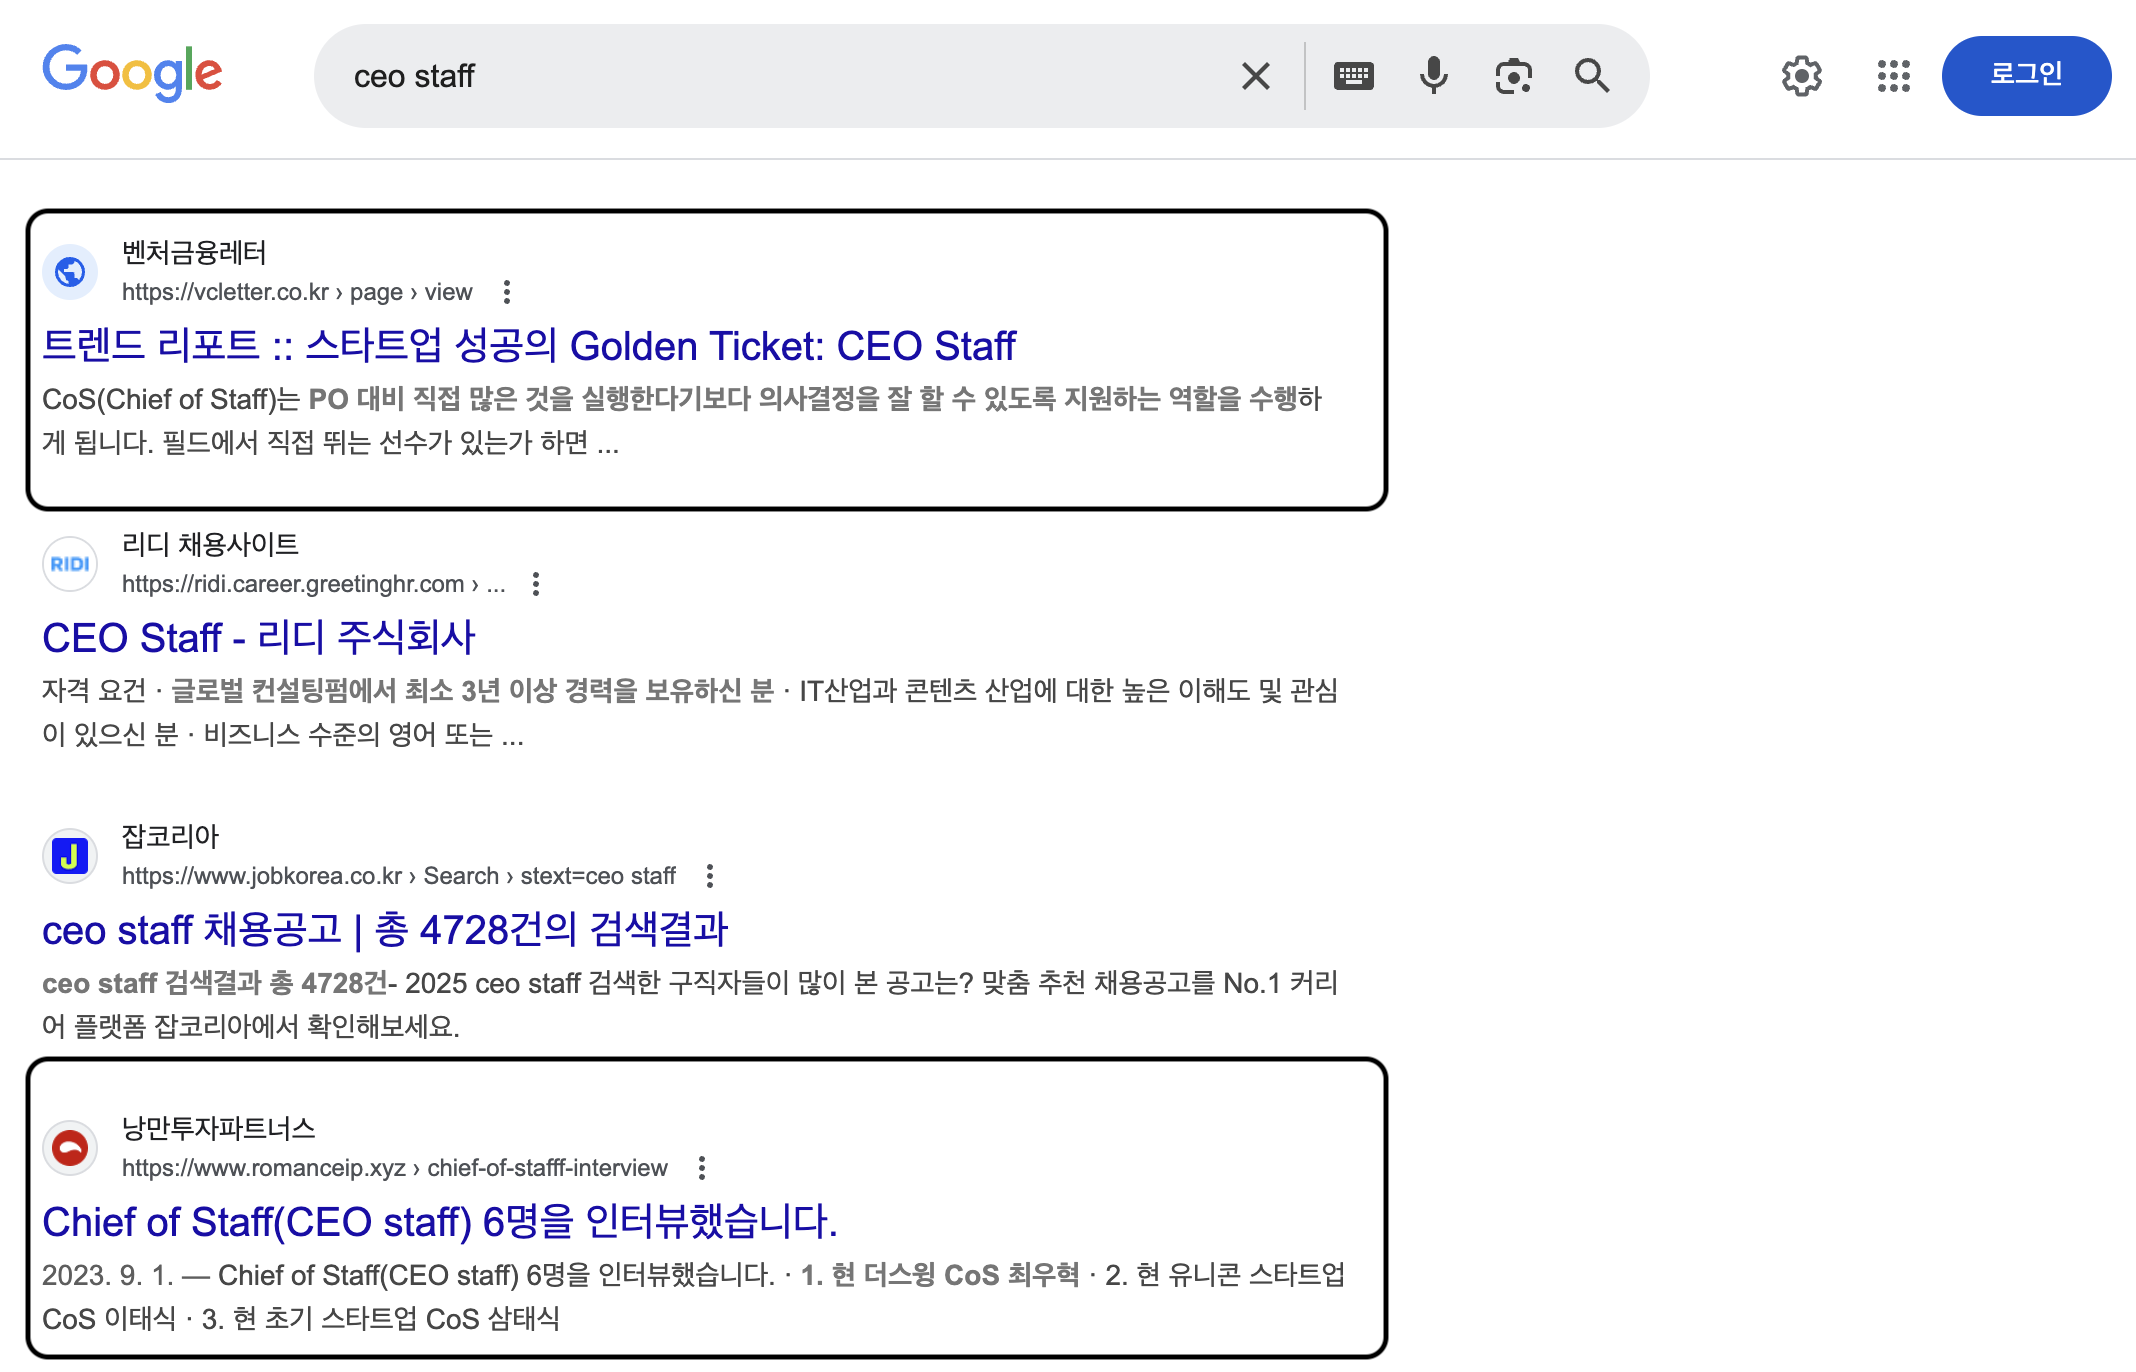Clear the search box text
The image size is (2136, 1372).
(x=1255, y=76)
